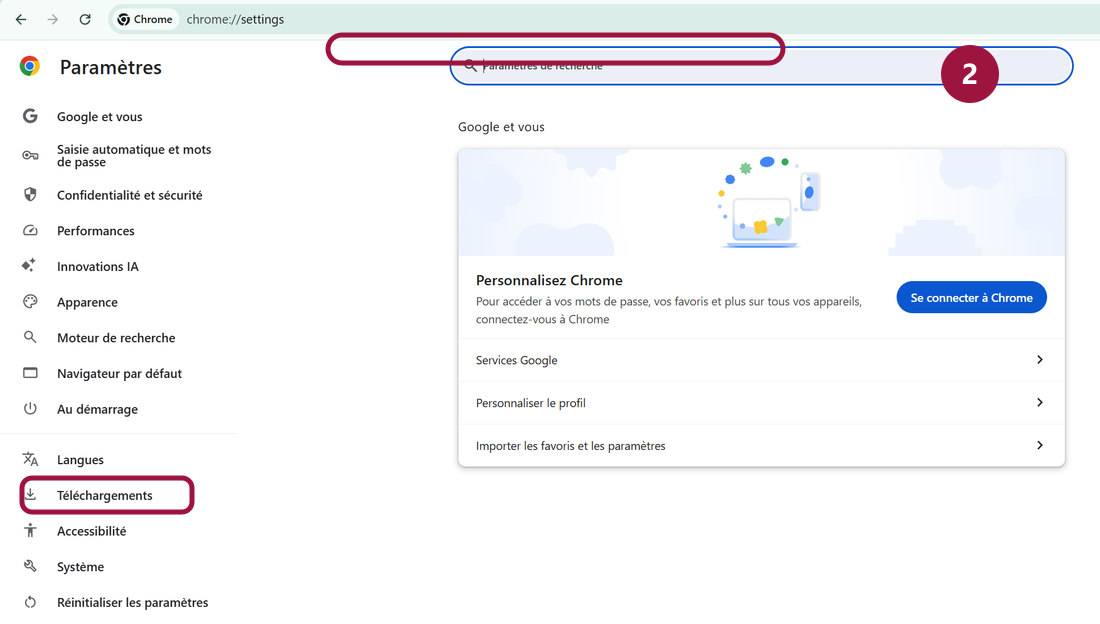Click the laptop illustration in the banner
Viewport: 1100px width, 624px height.
[x=762, y=223]
